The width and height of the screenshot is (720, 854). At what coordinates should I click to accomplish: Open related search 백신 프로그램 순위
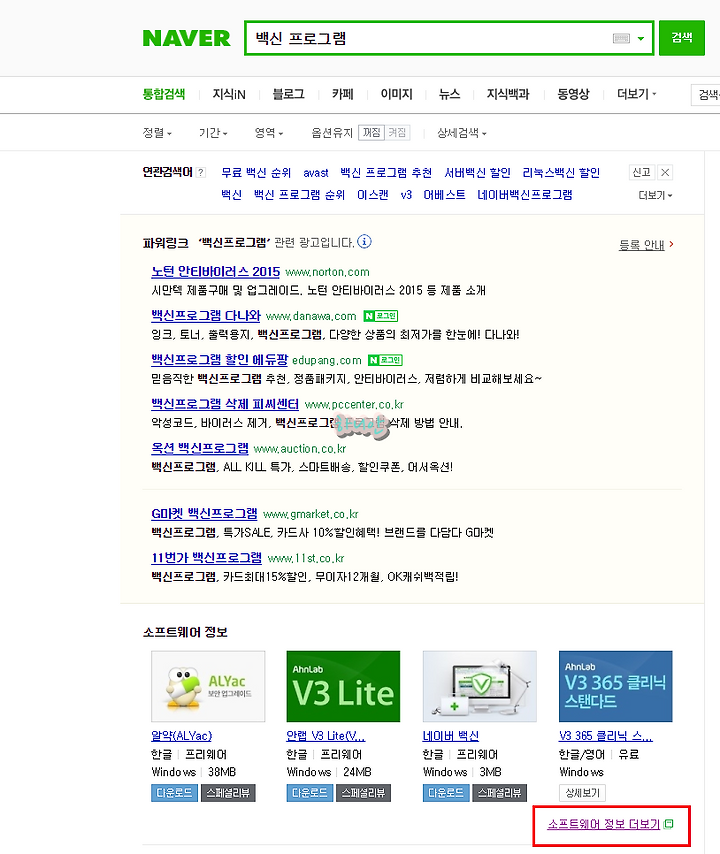click(300, 195)
